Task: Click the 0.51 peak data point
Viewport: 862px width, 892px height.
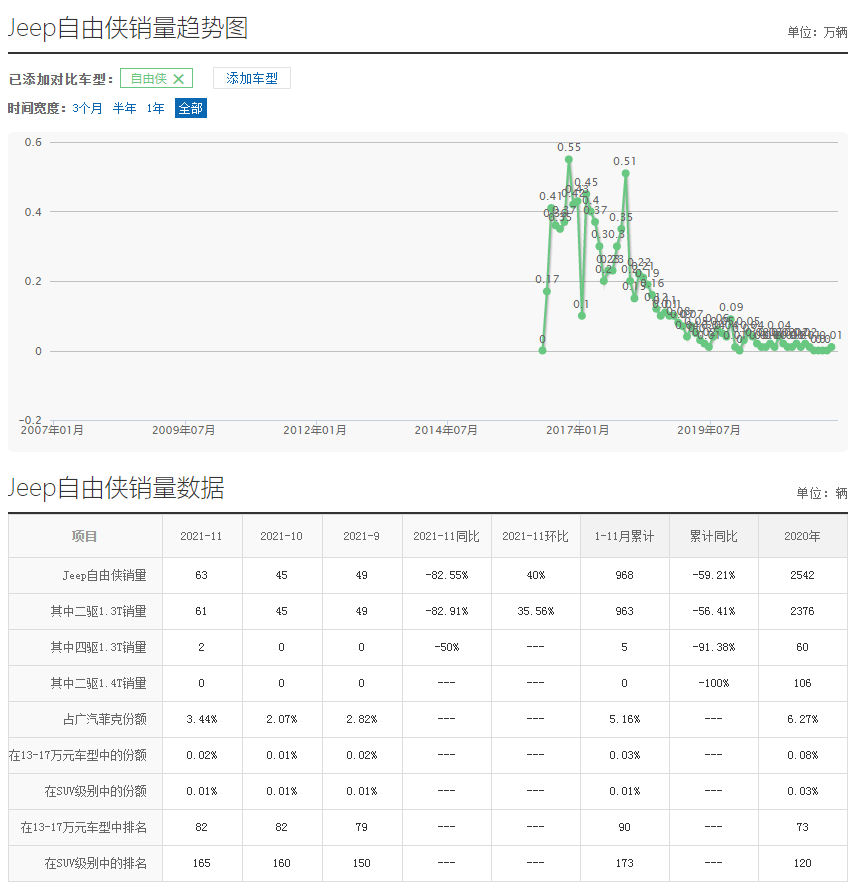Action: (x=625, y=174)
